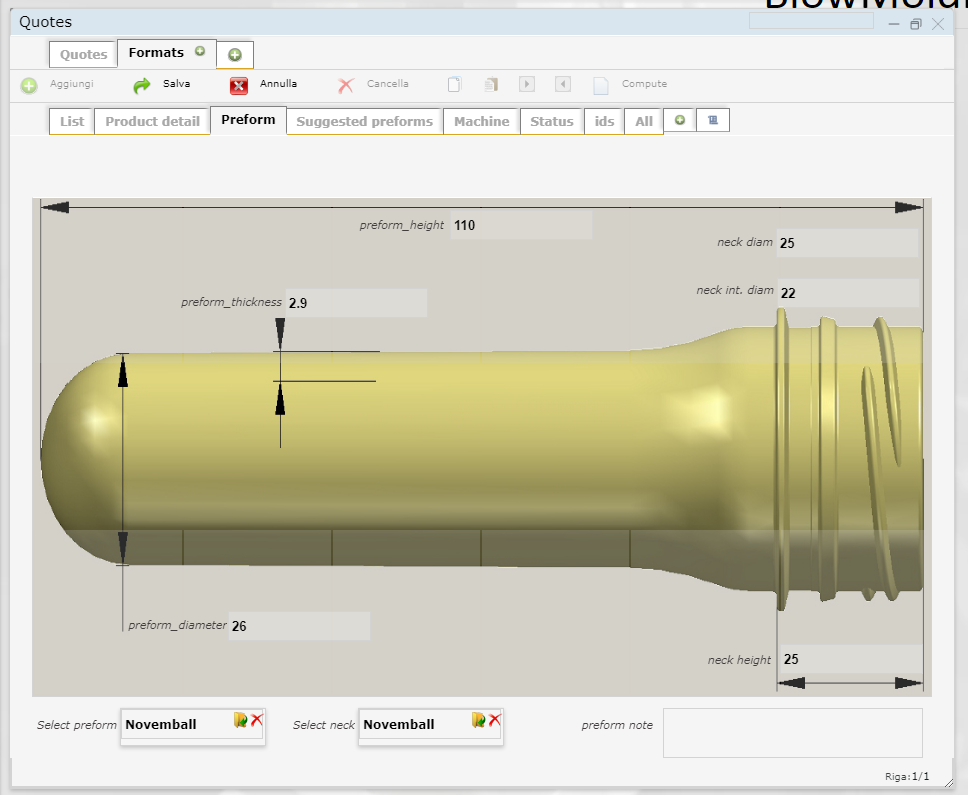Open lookup icon for Select neck
Viewport: 968px width, 795px height.
coord(479,720)
